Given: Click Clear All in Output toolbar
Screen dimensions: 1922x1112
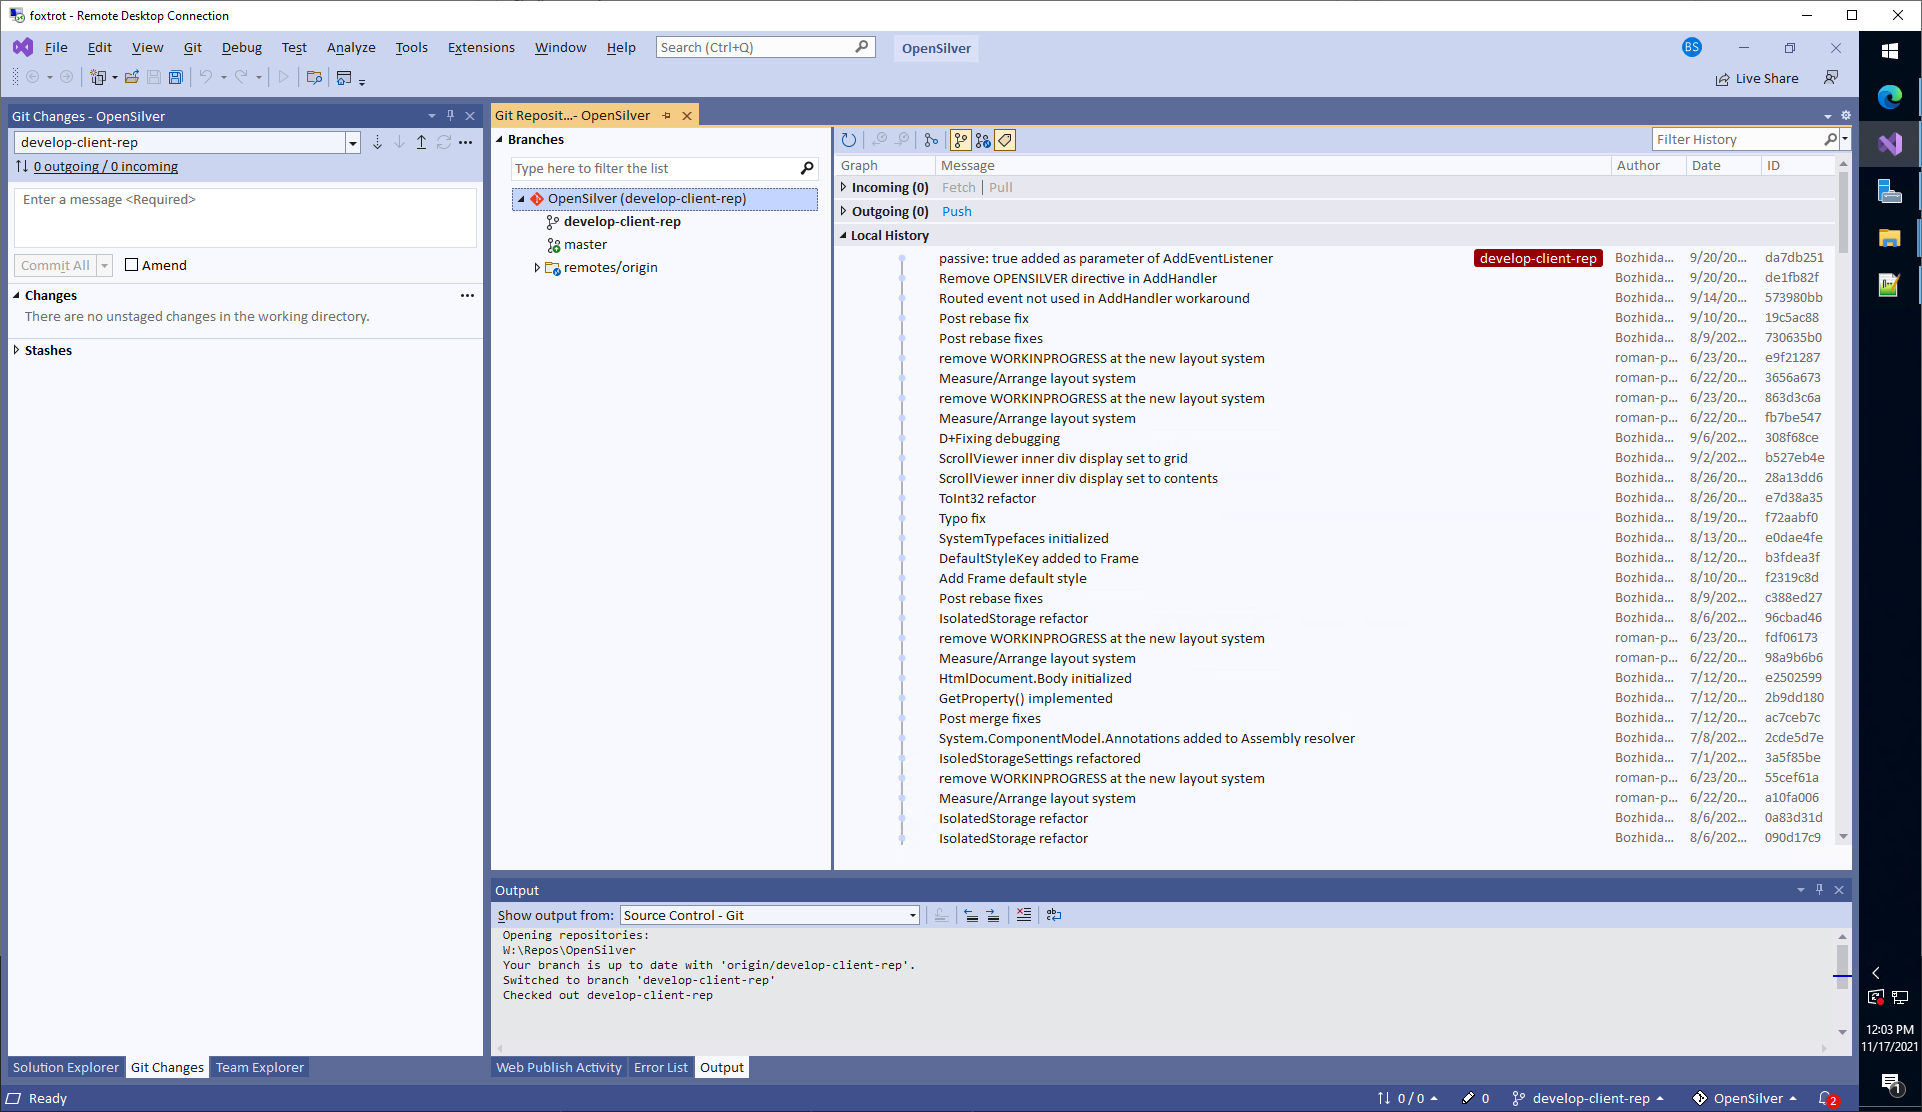Looking at the screenshot, I should click(1023, 915).
